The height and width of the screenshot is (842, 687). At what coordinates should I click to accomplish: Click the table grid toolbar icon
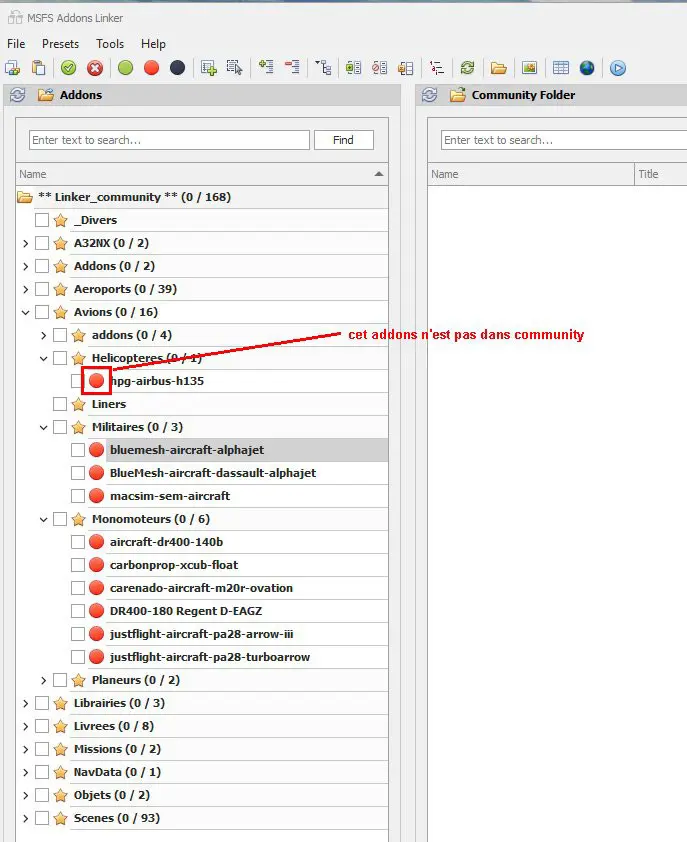[x=561, y=68]
